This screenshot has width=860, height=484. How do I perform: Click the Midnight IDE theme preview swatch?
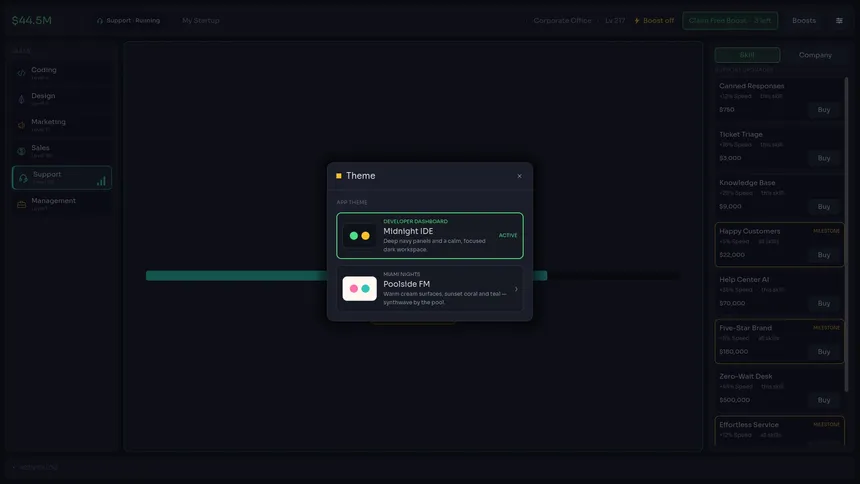tap(359, 235)
